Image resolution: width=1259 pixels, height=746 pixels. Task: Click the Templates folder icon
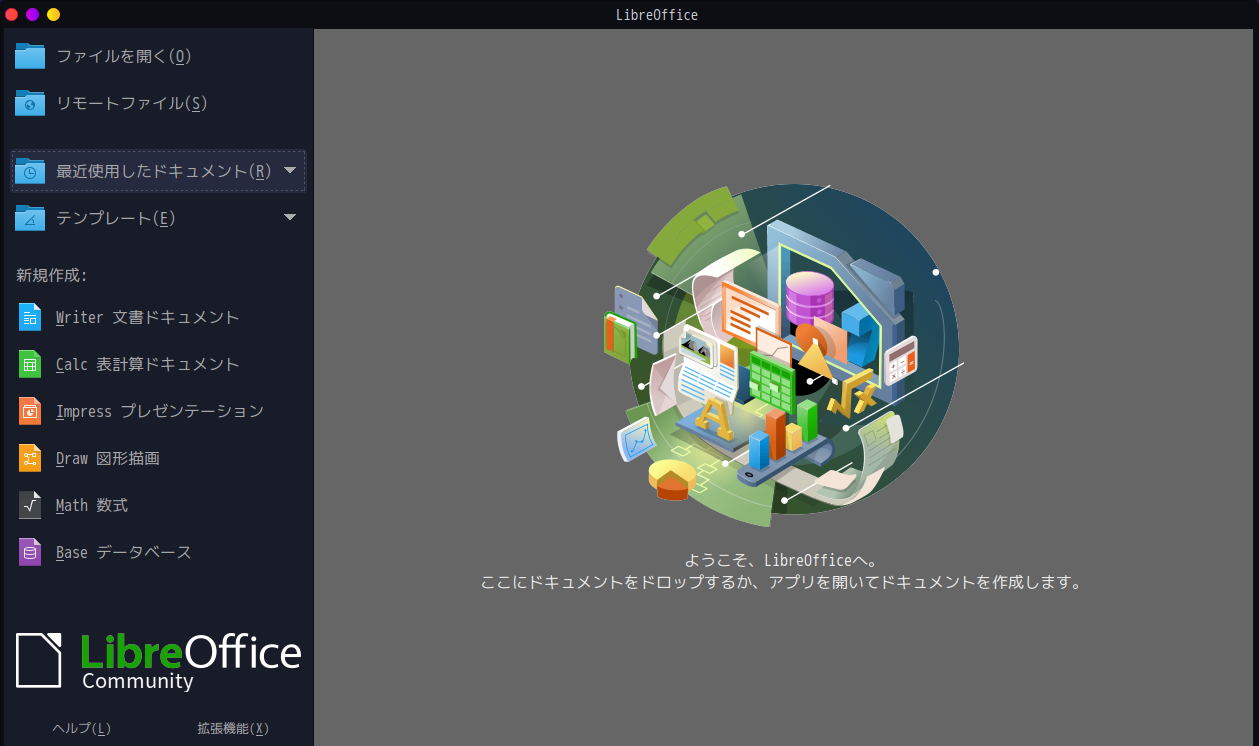pyautogui.click(x=30, y=218)
